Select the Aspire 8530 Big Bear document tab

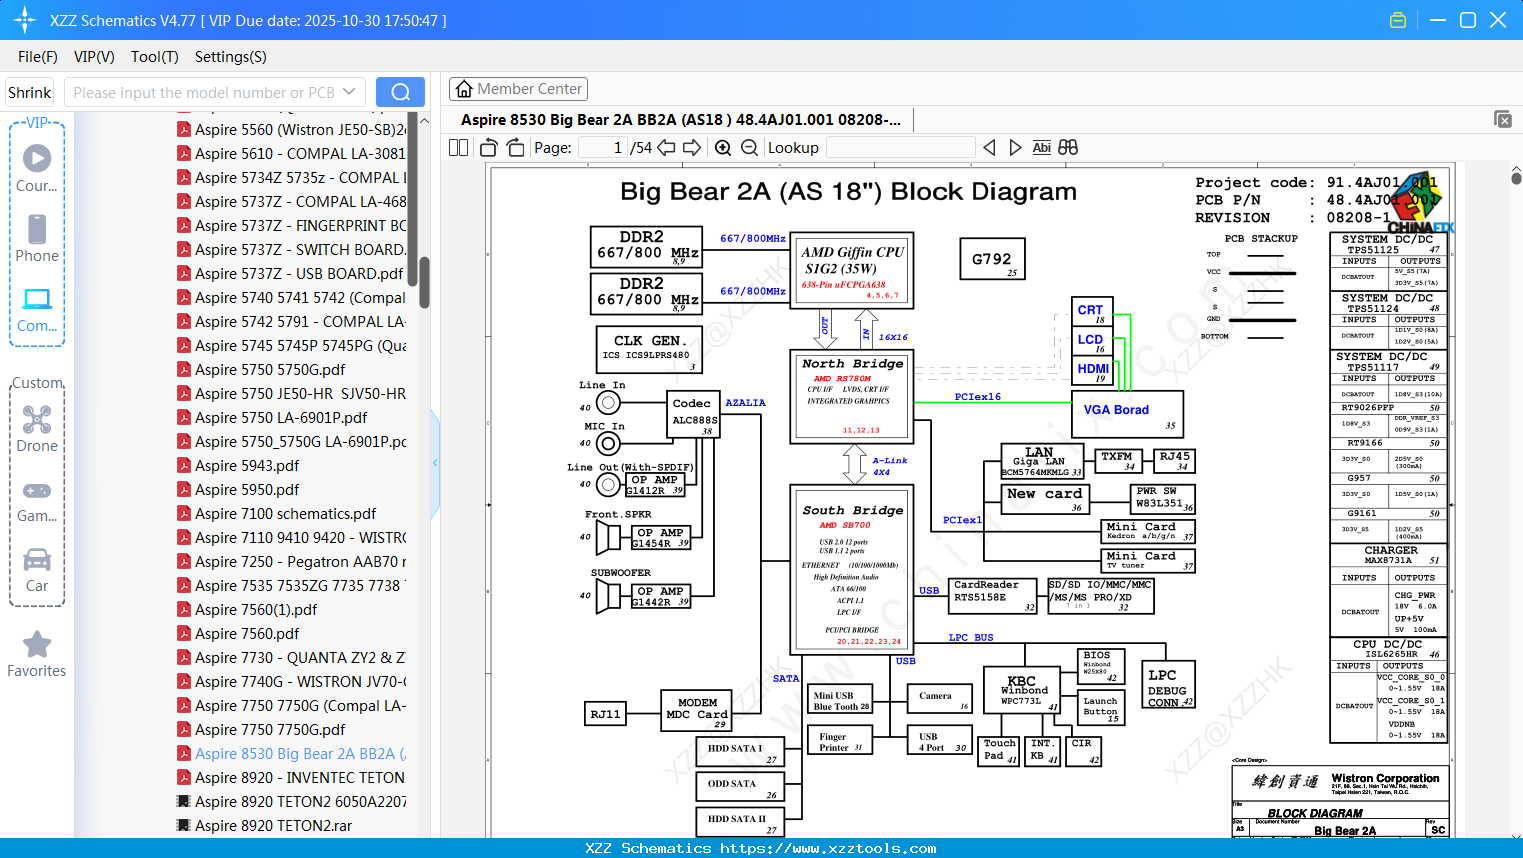pos(680,120)
